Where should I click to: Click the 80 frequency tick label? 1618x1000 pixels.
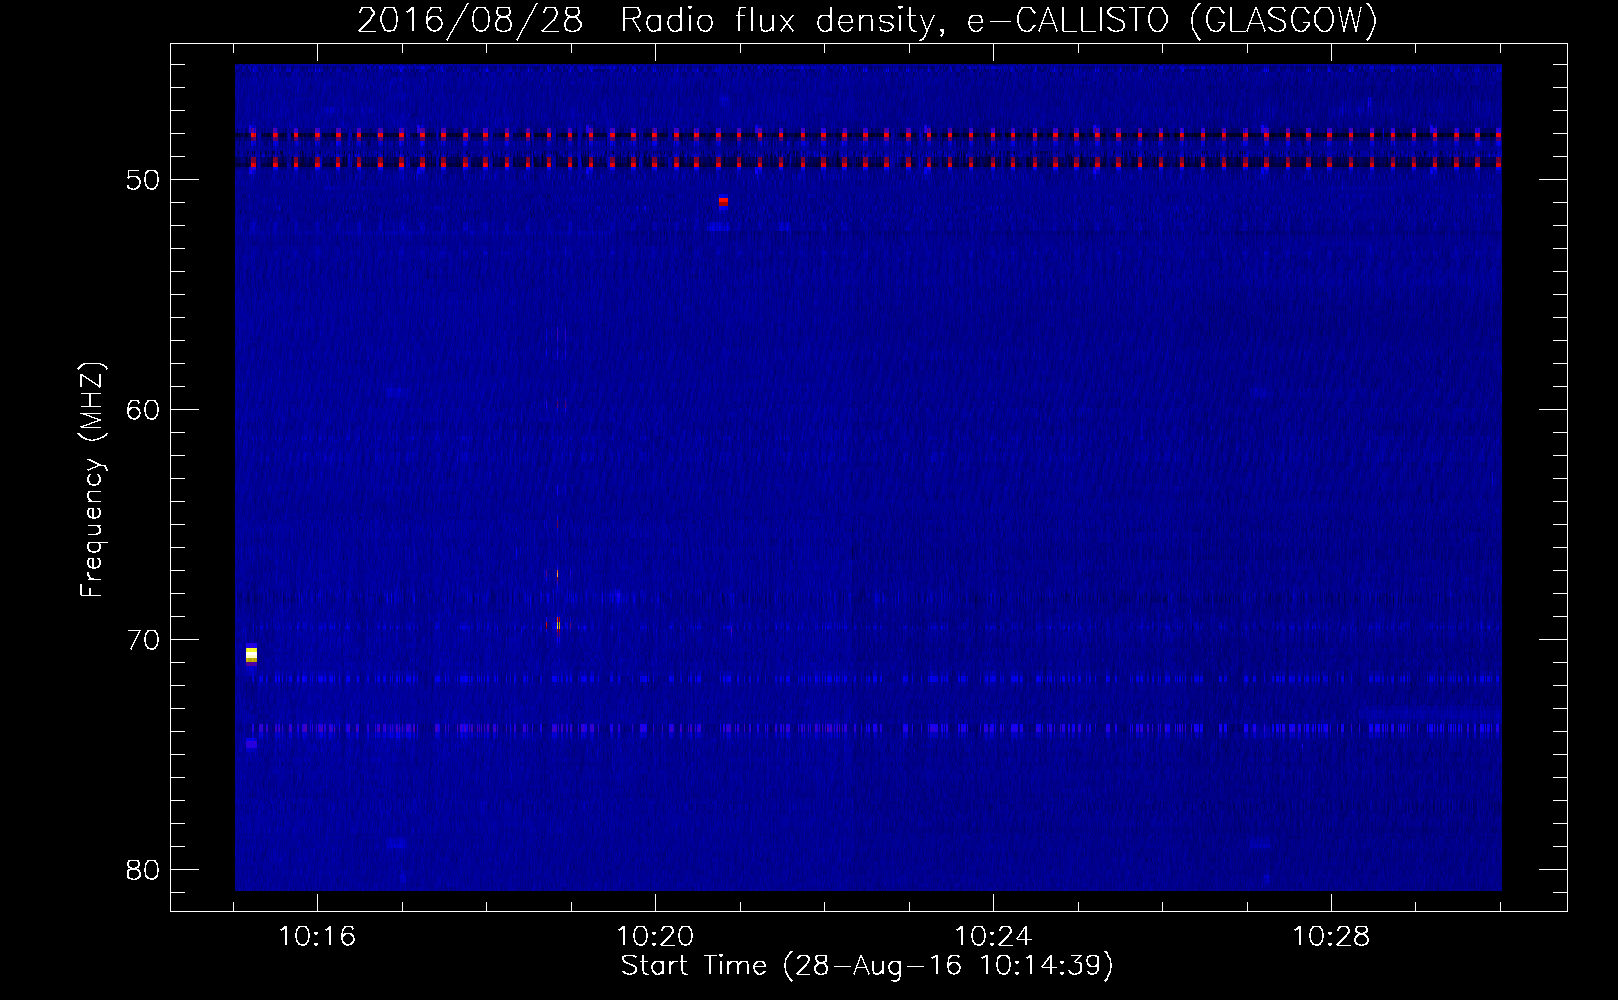click(143, 870)
